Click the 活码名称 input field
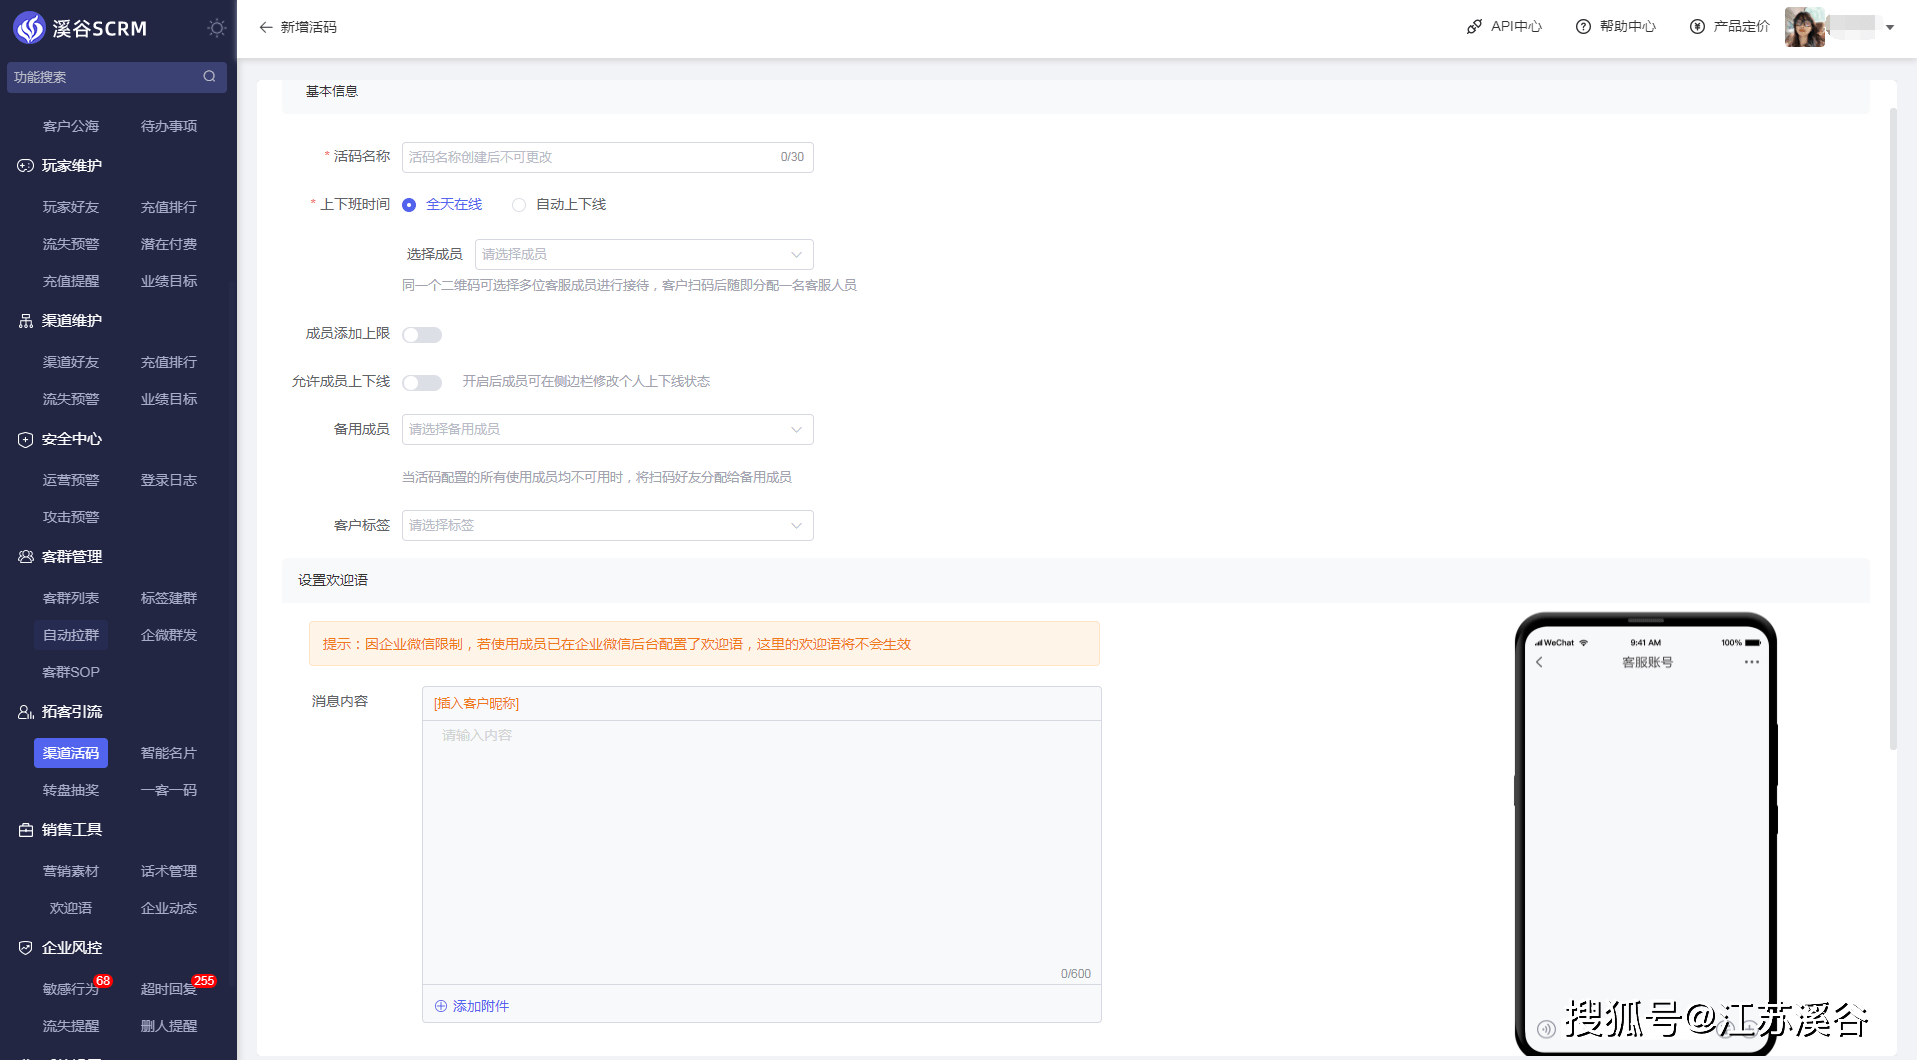This screenshot has height=1060, width=1917. point(608,157)
